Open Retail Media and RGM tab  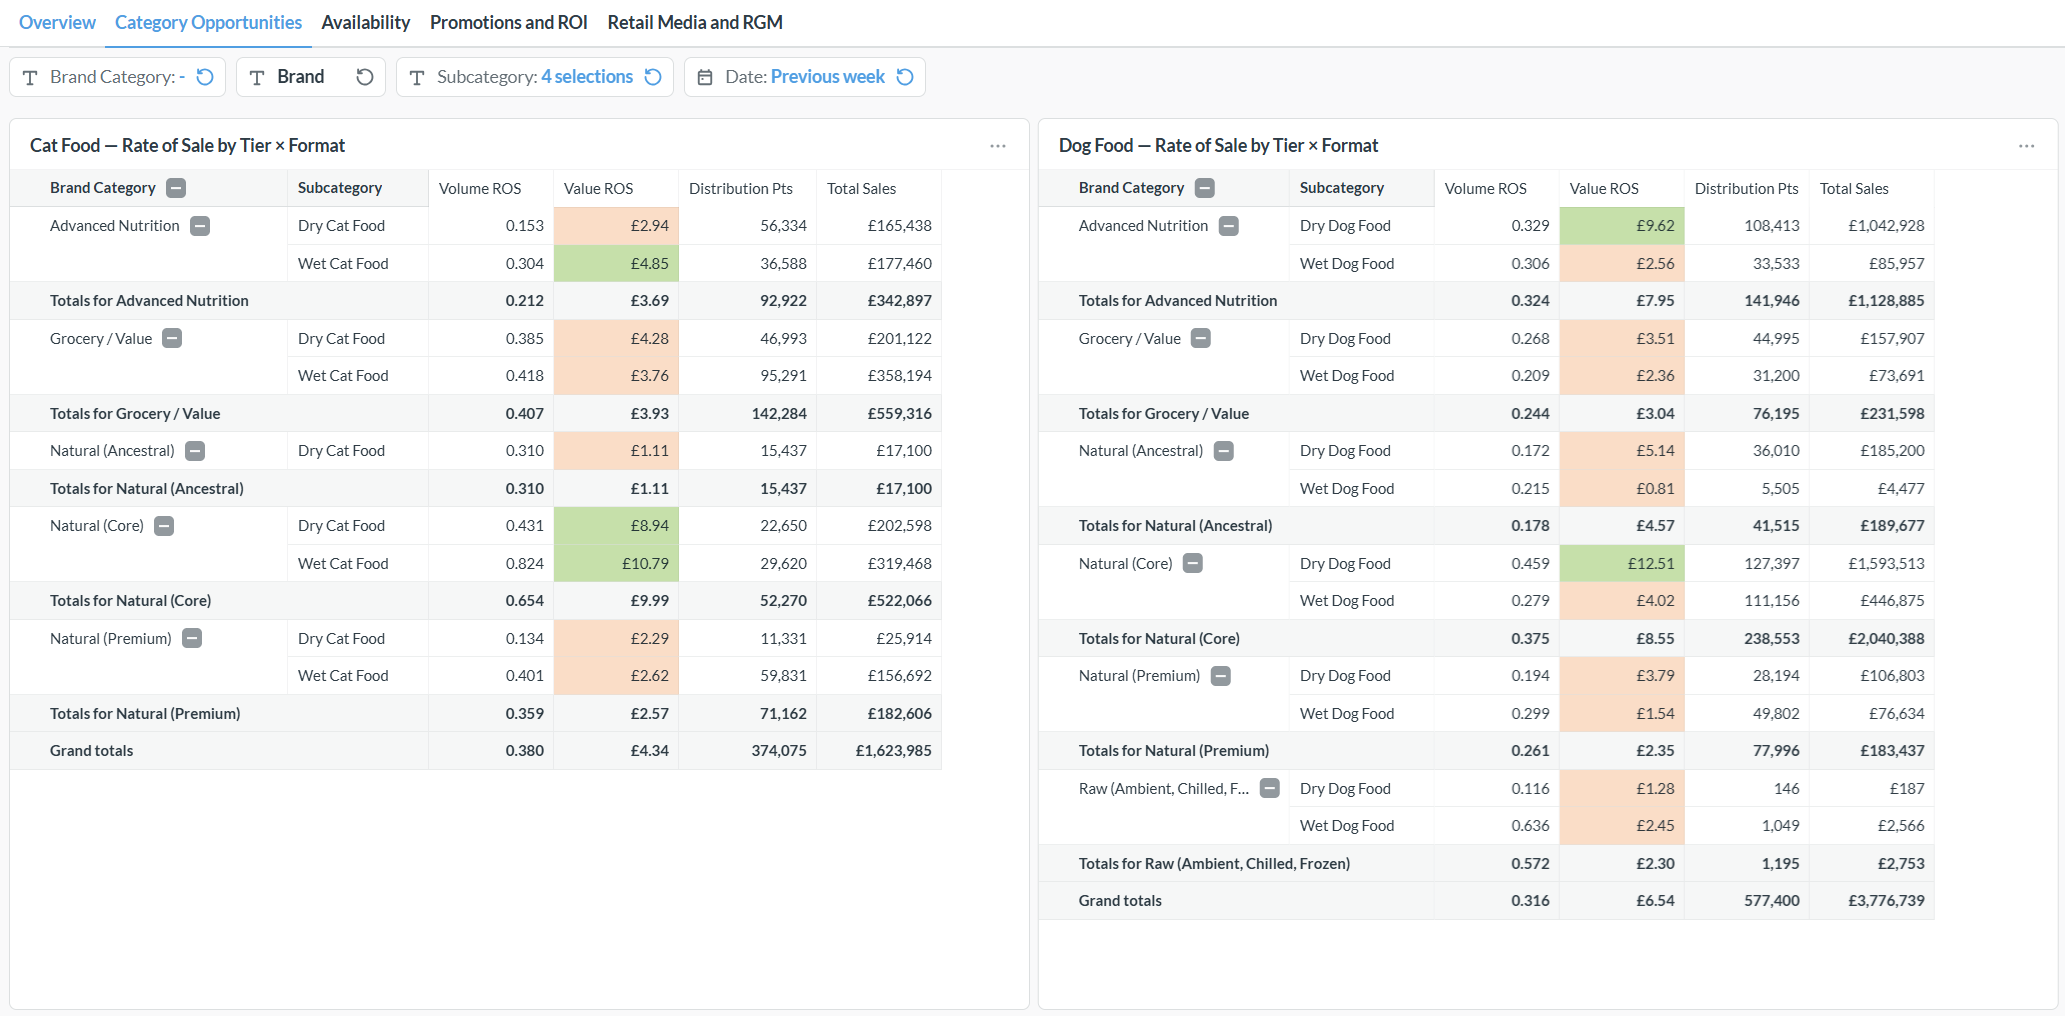[695, 22]
